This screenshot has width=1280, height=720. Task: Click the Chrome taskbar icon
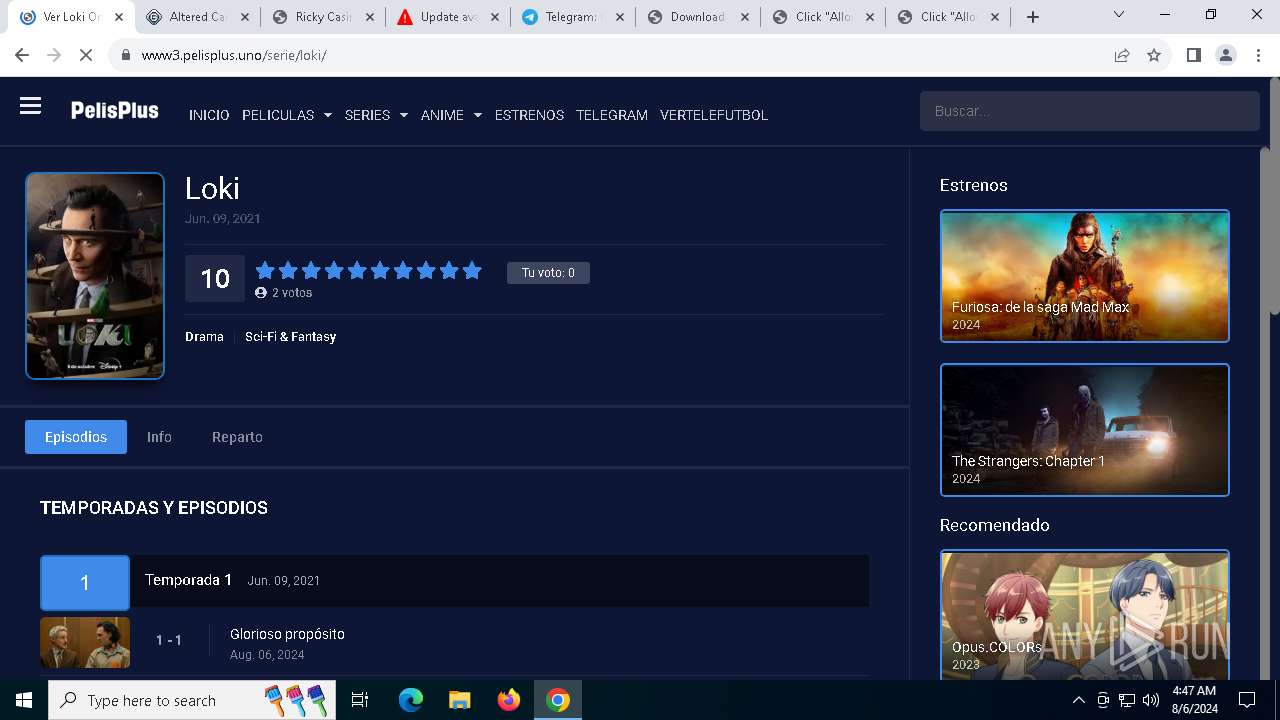(558, 700)
